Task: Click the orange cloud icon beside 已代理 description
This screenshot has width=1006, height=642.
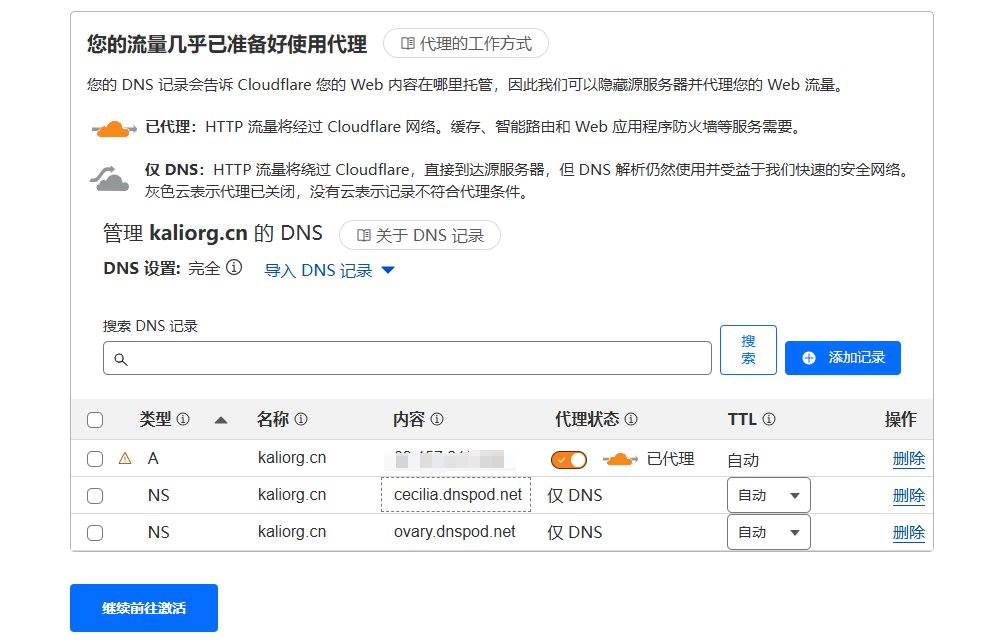Action: [114, 129]
